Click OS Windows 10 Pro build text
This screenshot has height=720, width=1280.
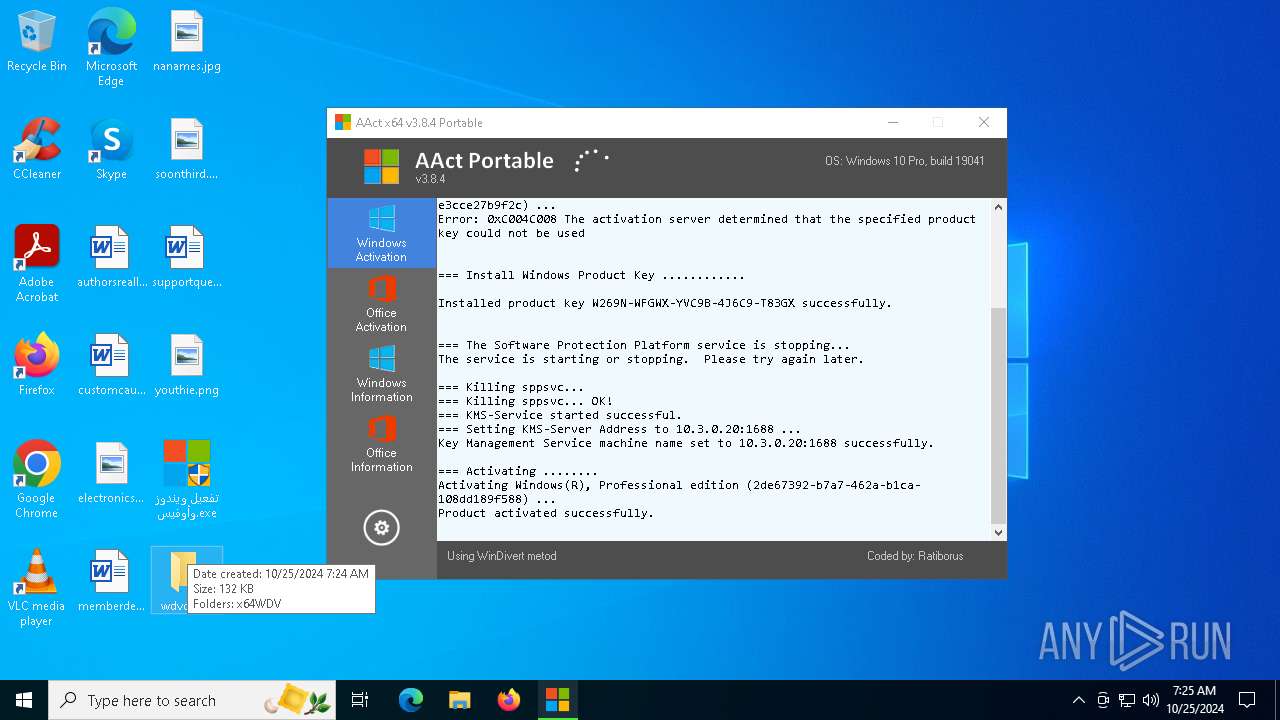click(x=904, y=161)
